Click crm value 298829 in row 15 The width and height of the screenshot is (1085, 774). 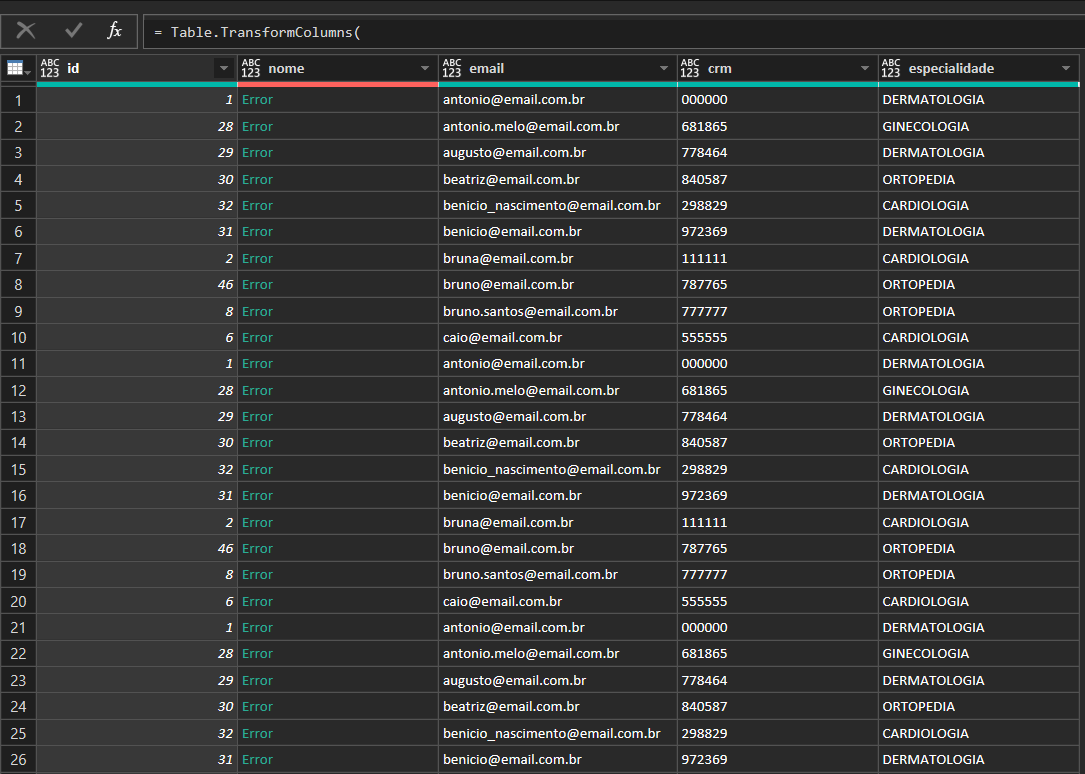pos(704,470)
